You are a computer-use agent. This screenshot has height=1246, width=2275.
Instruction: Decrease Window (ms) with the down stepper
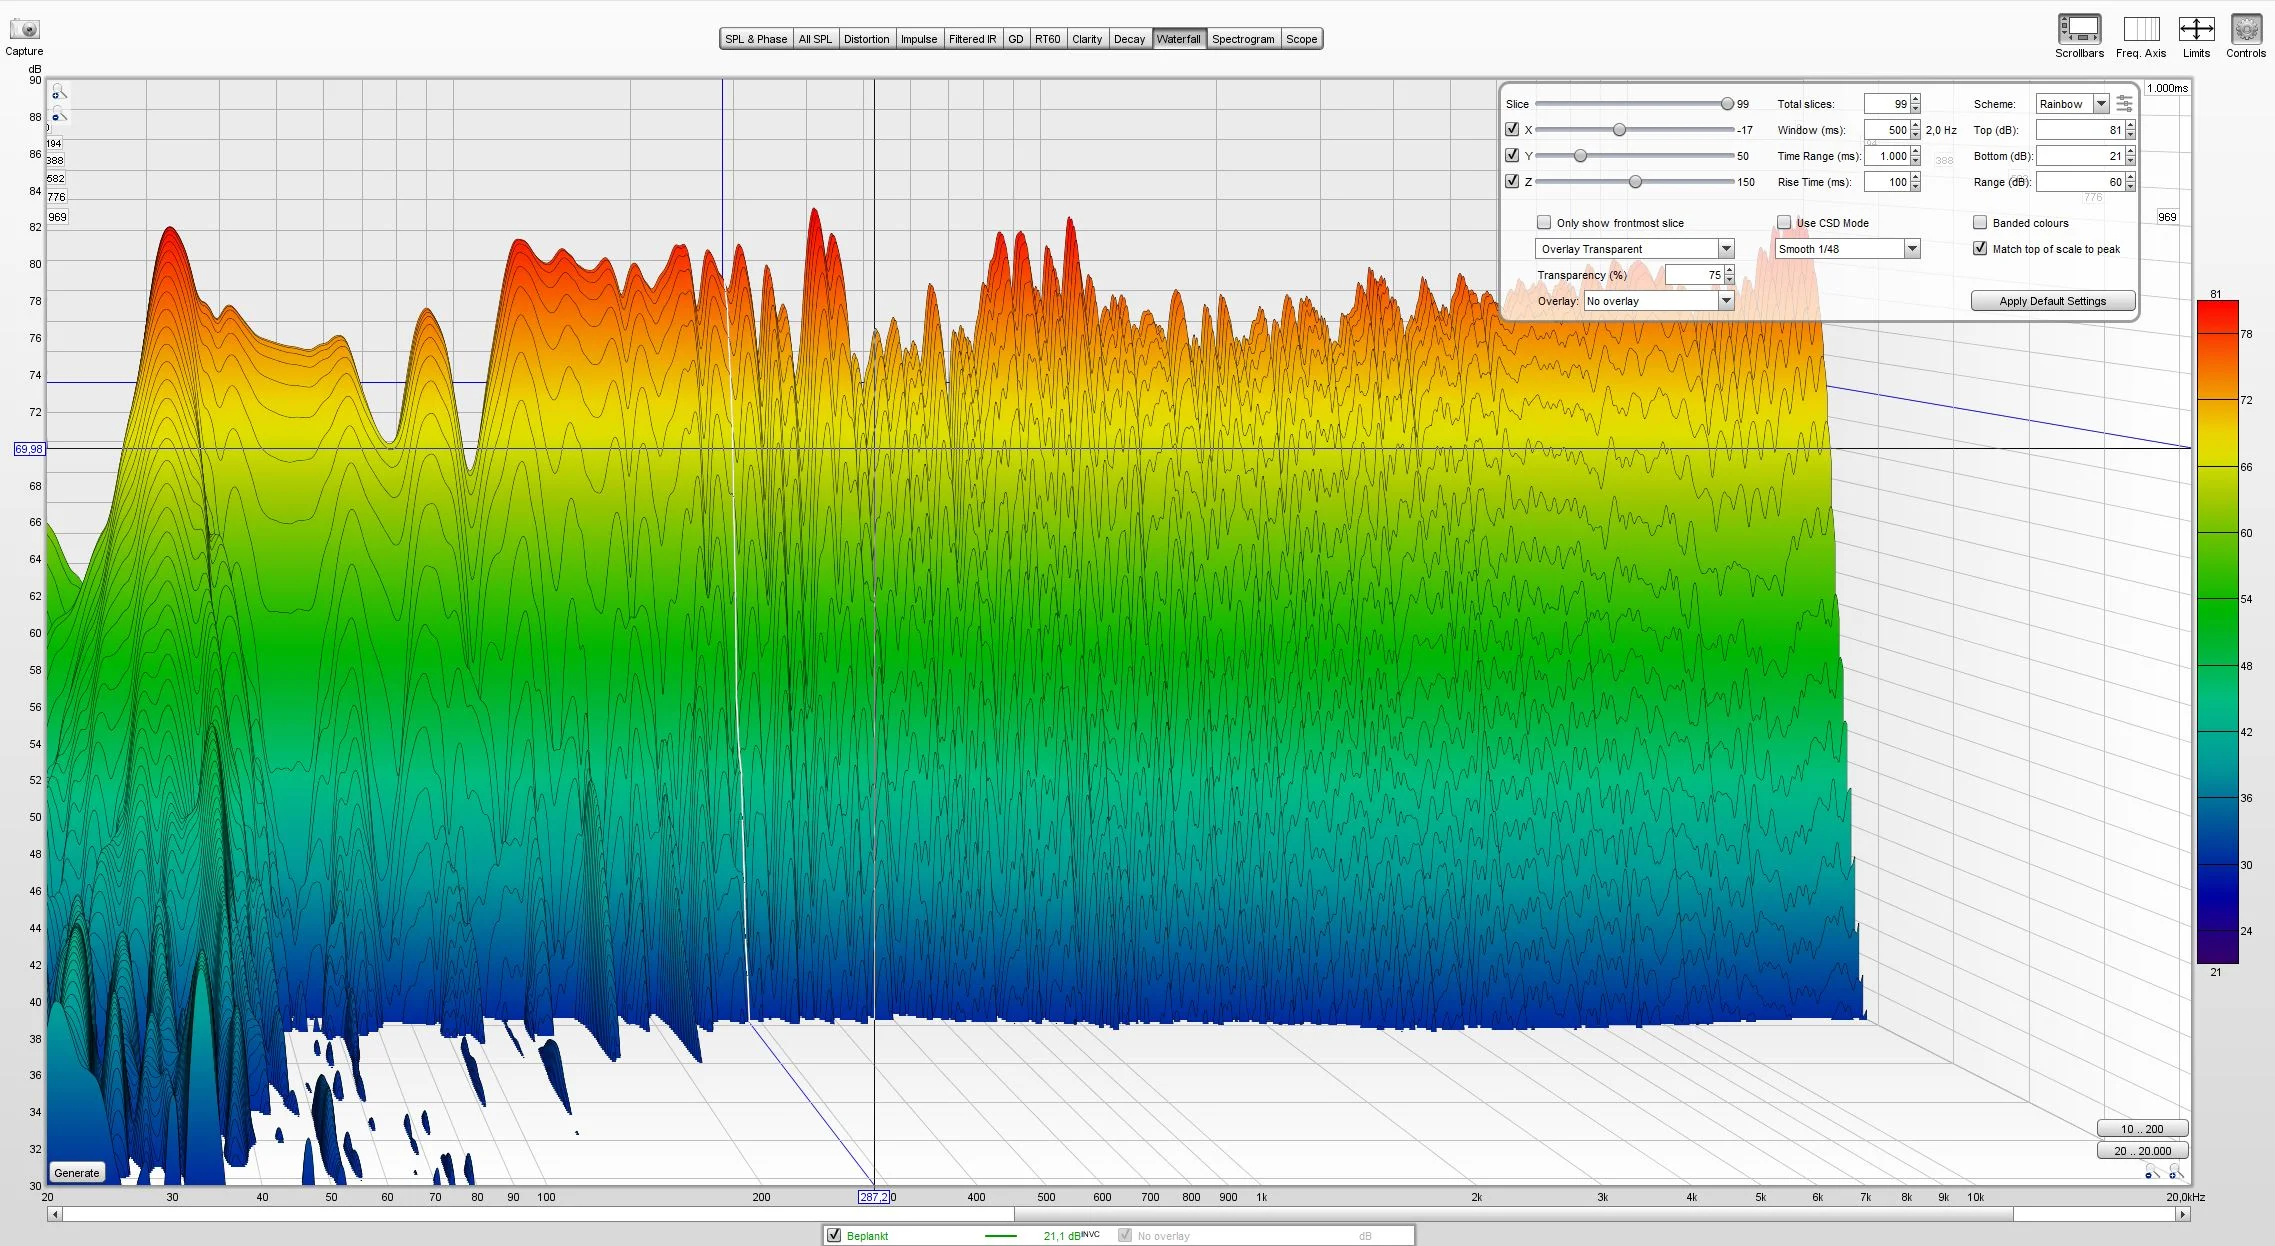pyautogui.click(x=1915, y=135)
